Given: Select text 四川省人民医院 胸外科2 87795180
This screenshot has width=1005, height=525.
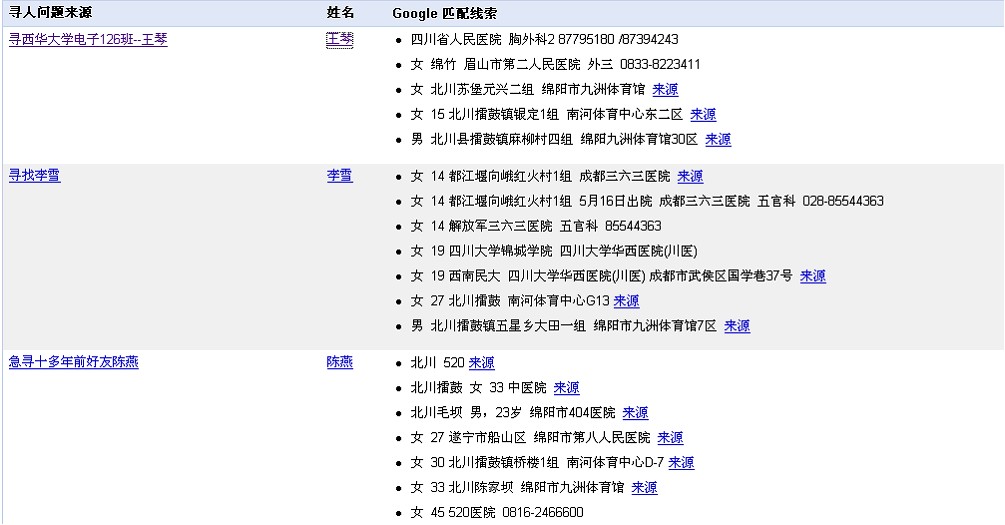Looking at the screenshot, I should point(544,40).
